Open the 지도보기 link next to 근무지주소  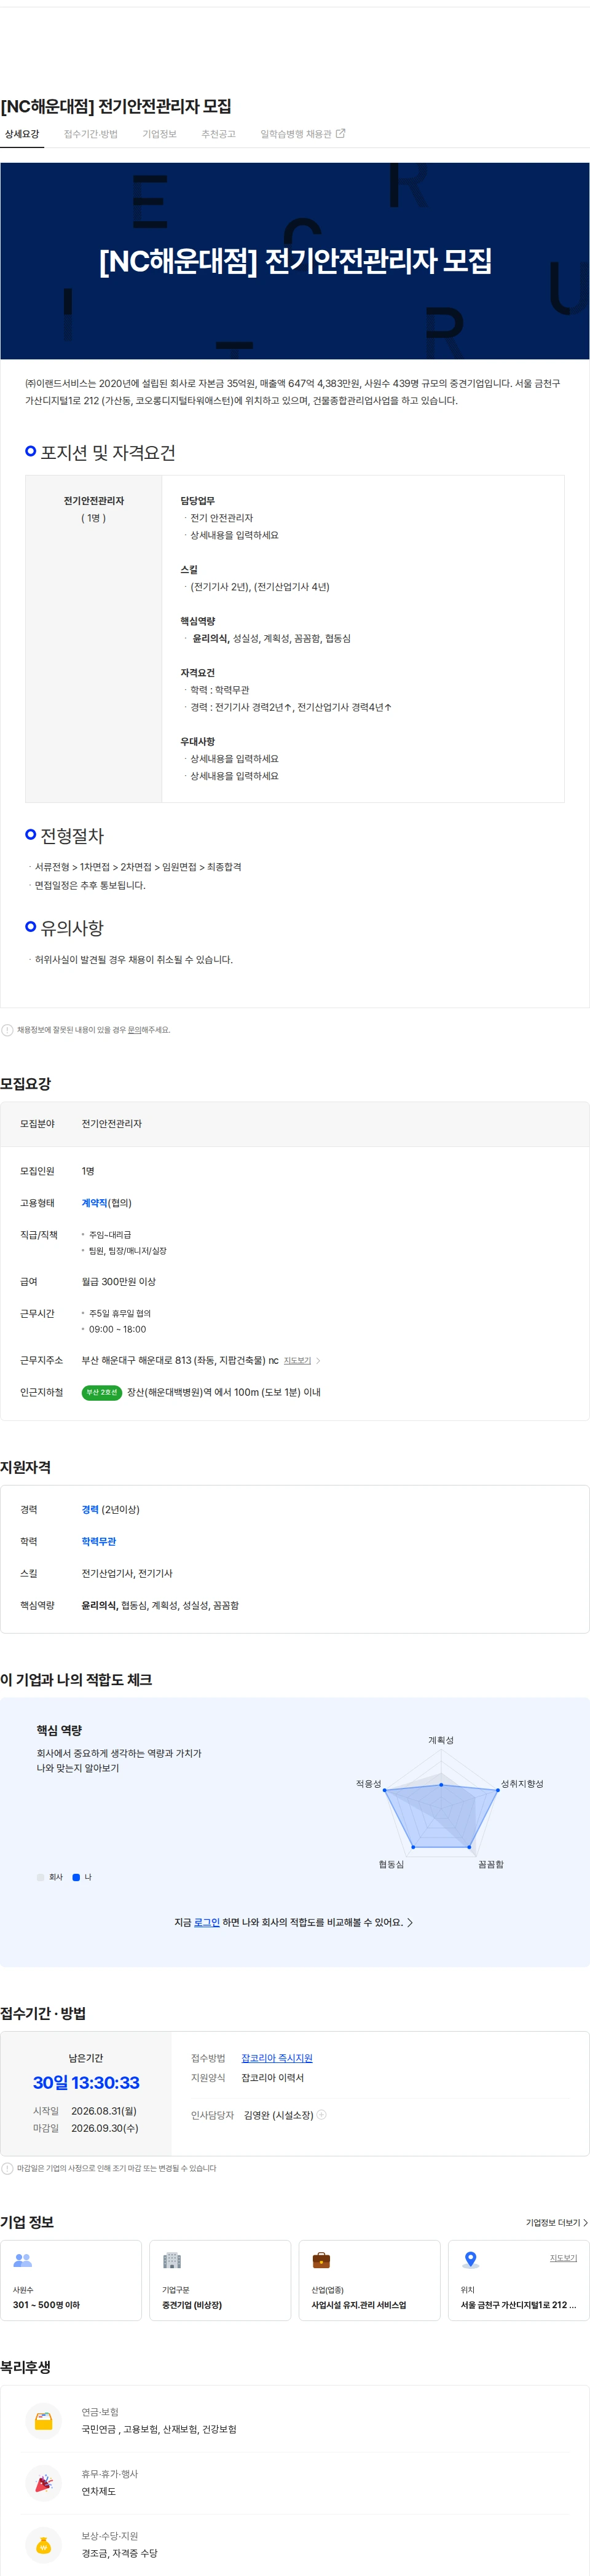tap(297, 1361)
